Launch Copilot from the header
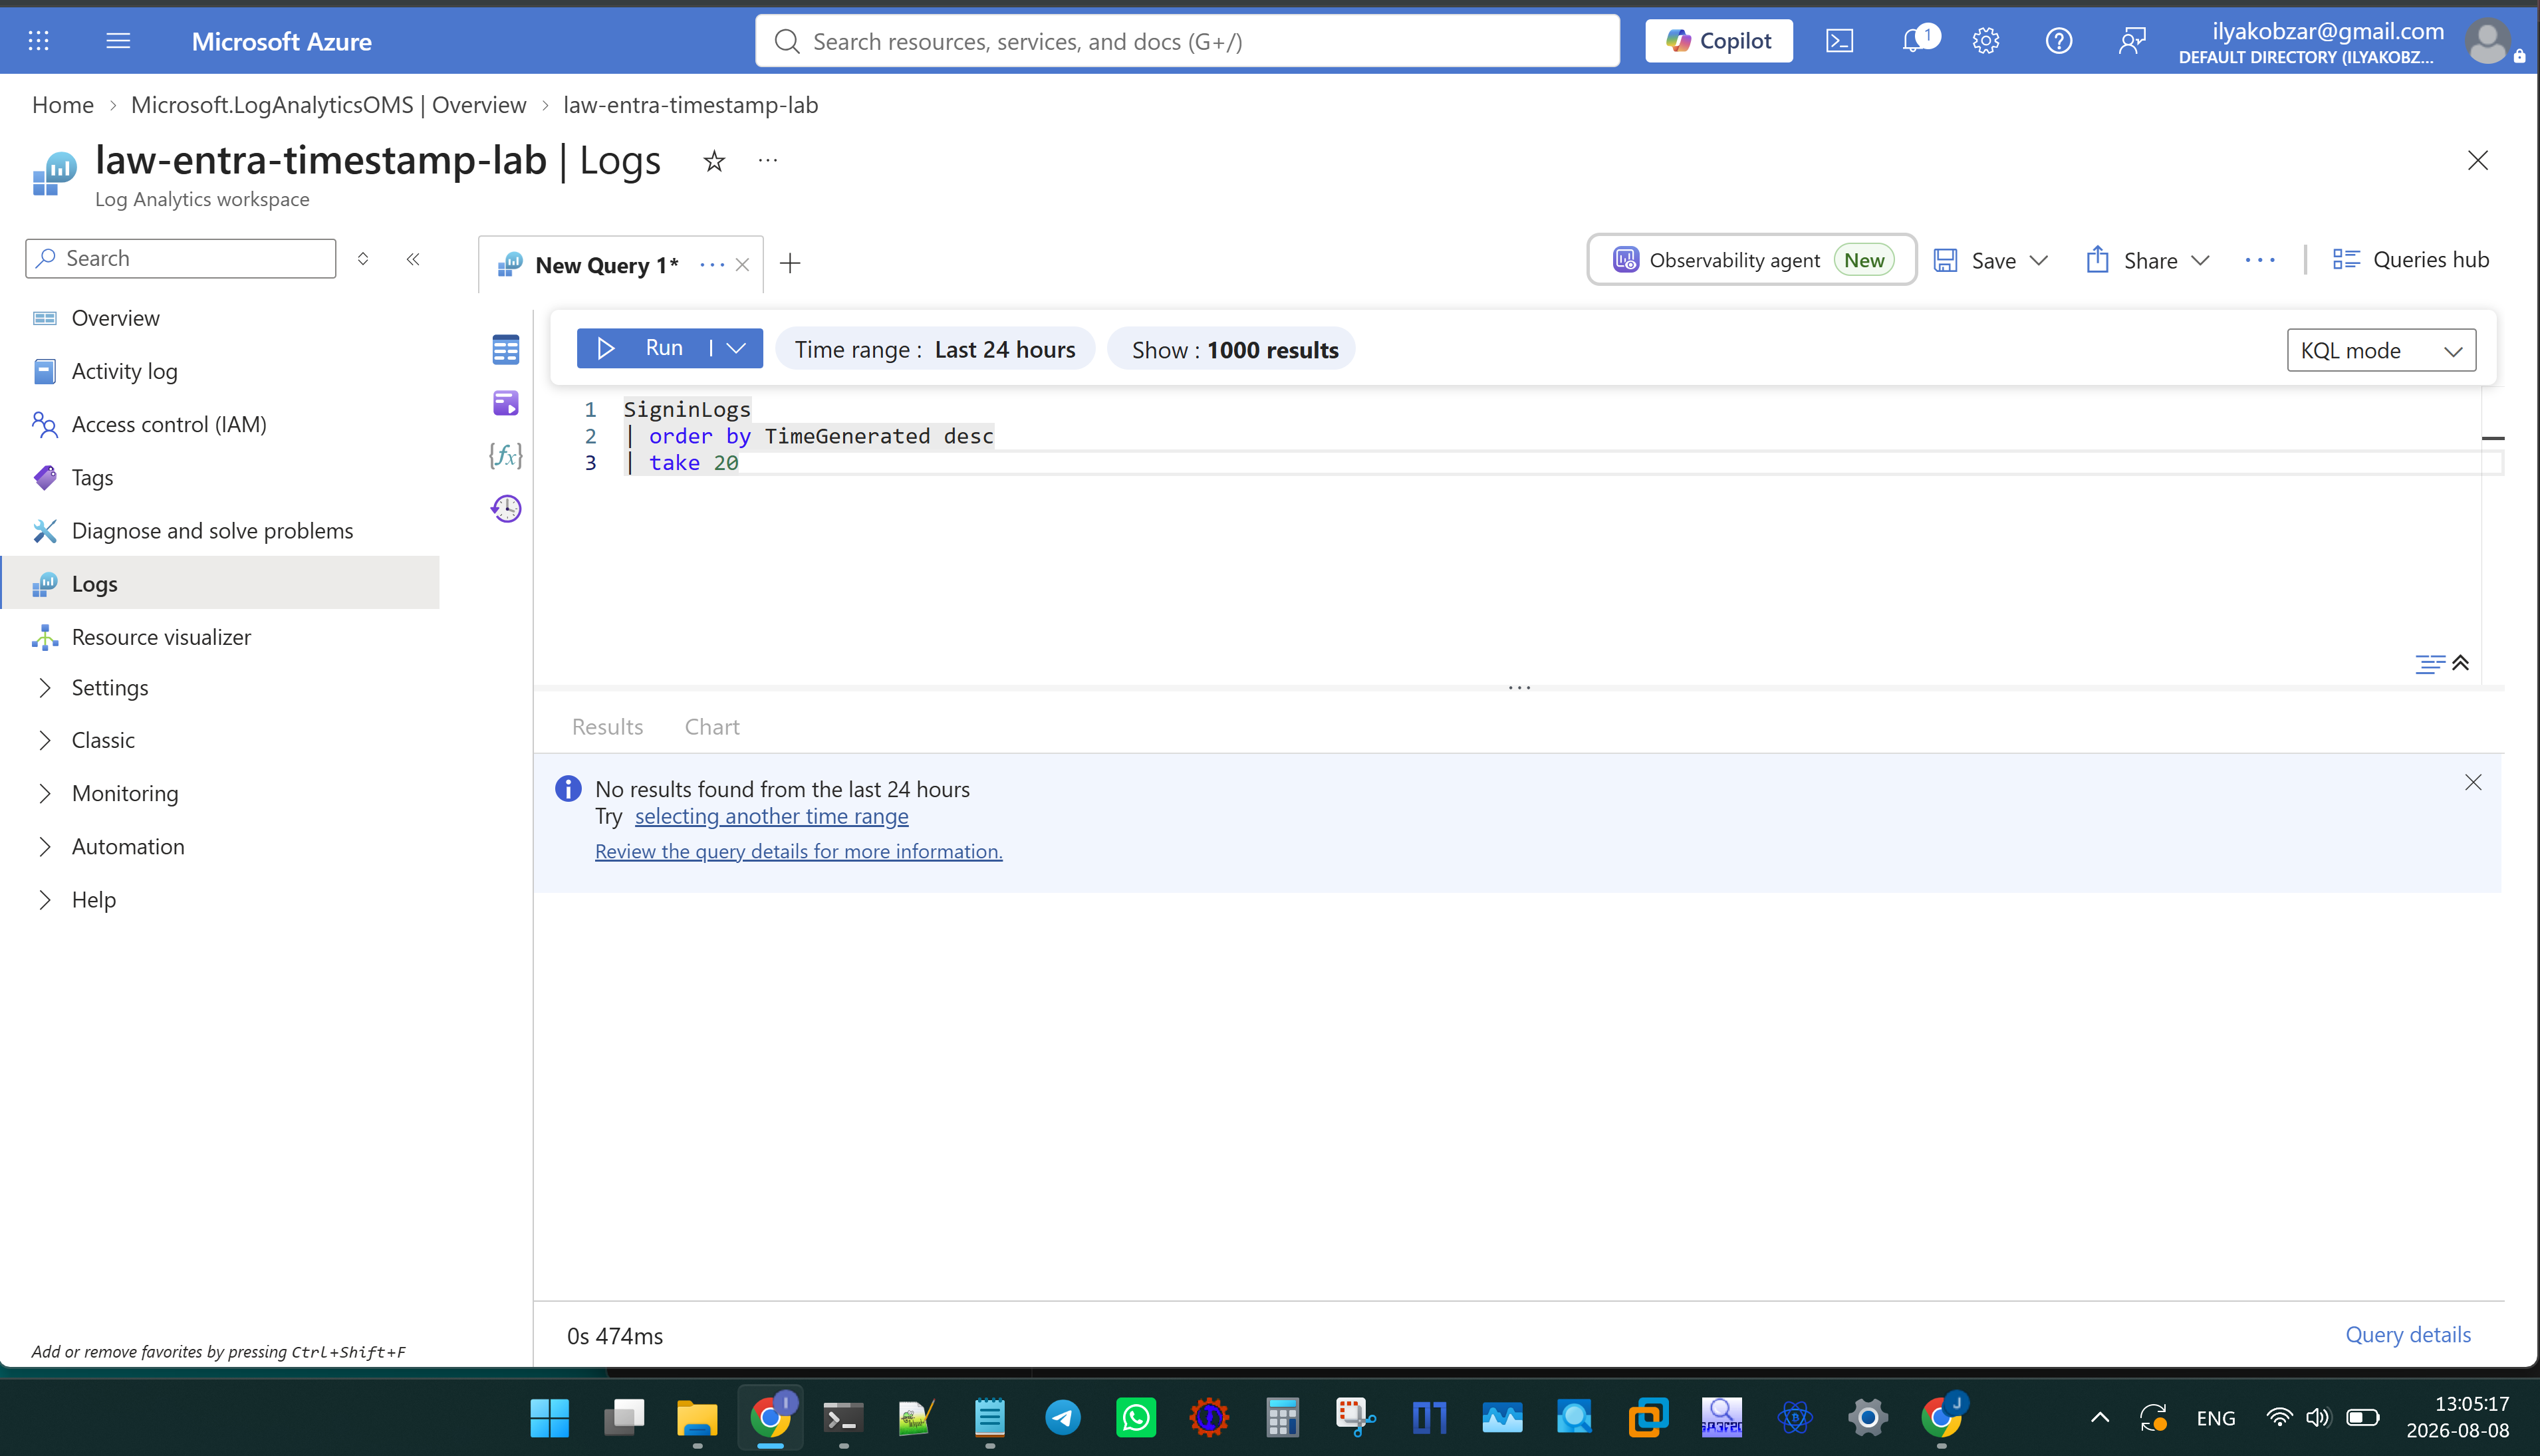The image size is (2540, 1456). [x=1719, y=41]
